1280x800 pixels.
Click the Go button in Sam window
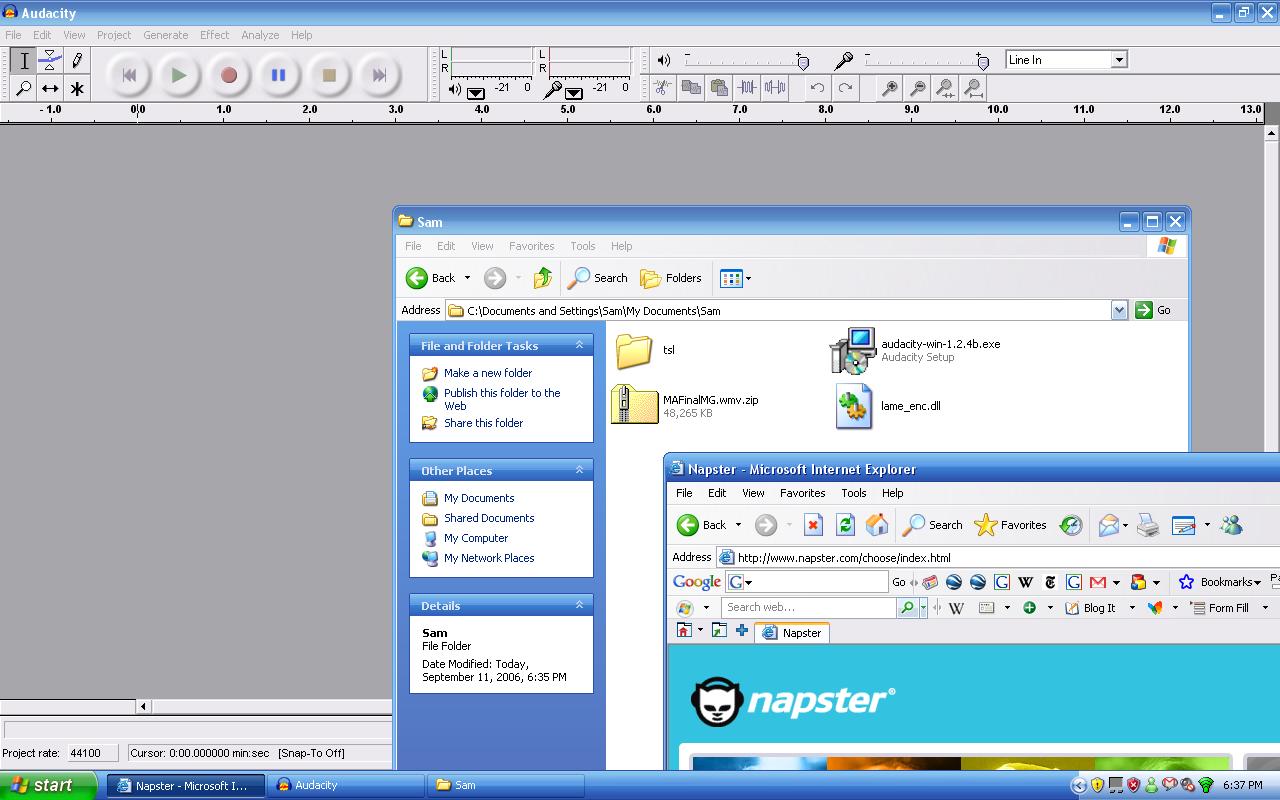pos(1153,310)
